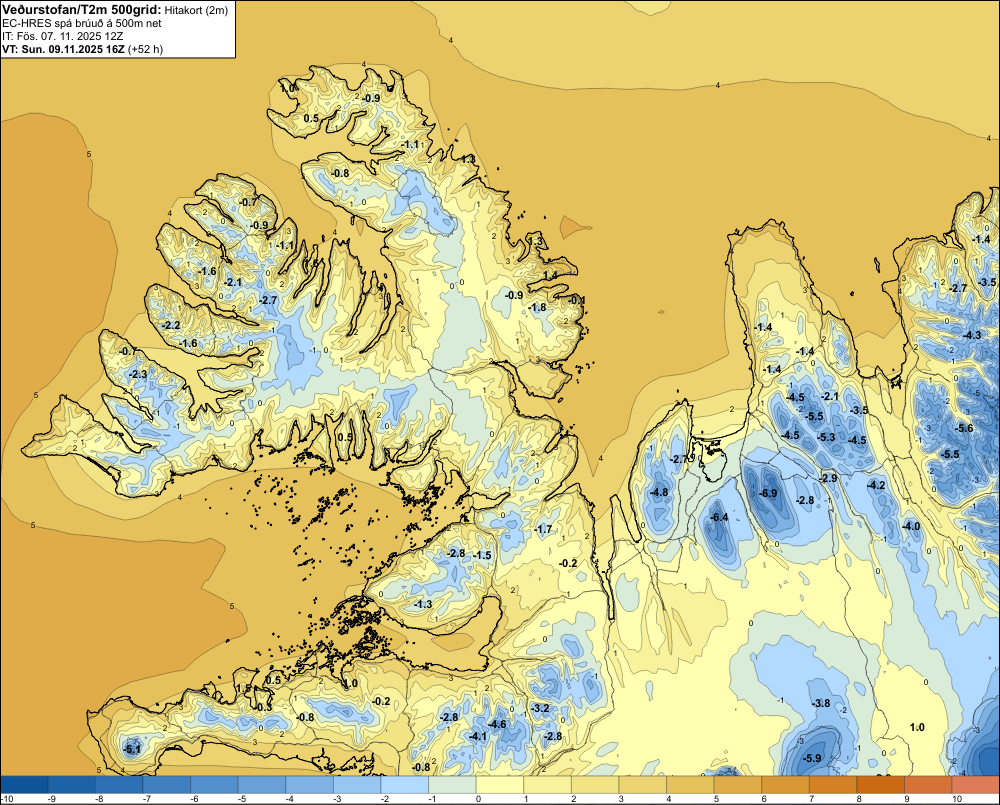Screen dimensions: 1000x805
Task: Click the -5.1 temperature value on the map
Action: click(x=132, y=750)
